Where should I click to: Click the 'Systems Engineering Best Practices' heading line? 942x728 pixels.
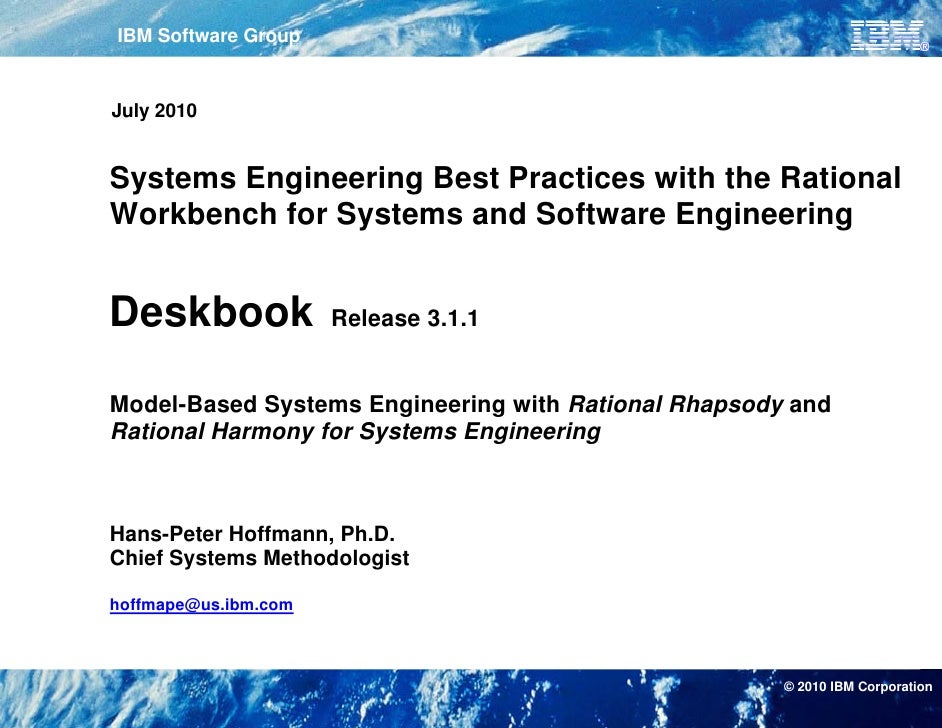pos(505,178)
